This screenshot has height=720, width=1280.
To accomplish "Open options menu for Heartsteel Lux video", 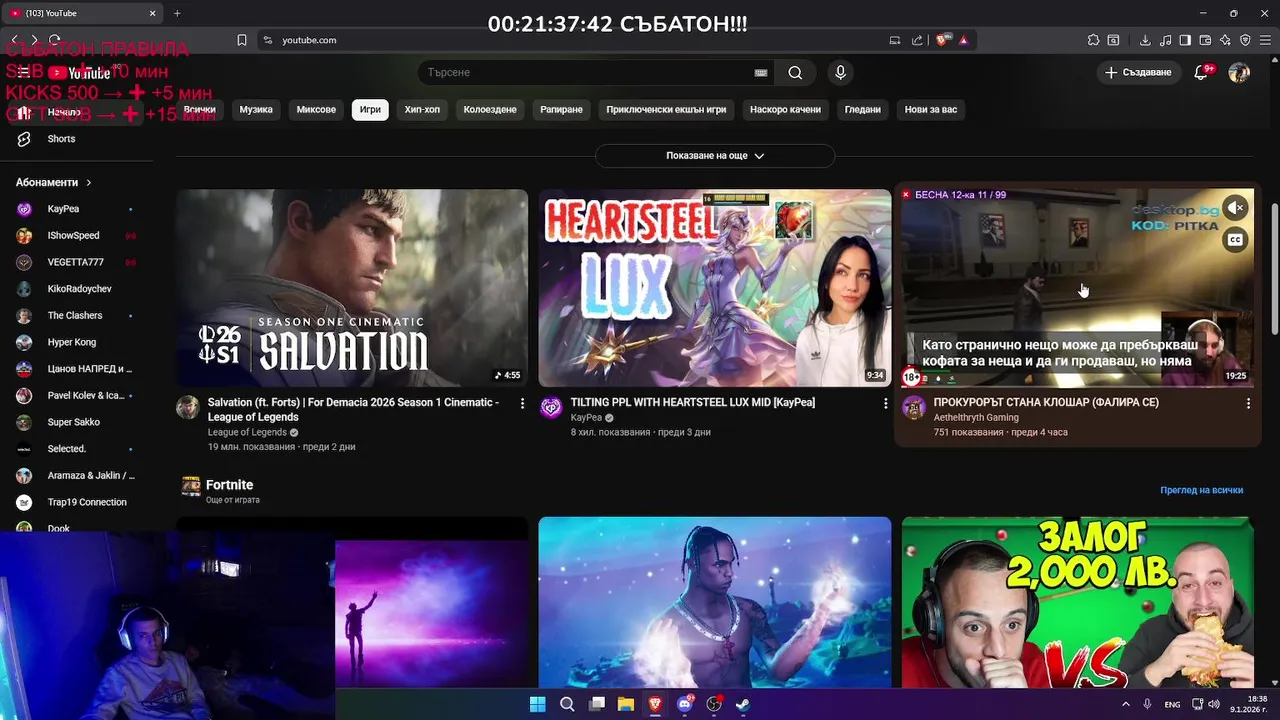I will [885, 403].
